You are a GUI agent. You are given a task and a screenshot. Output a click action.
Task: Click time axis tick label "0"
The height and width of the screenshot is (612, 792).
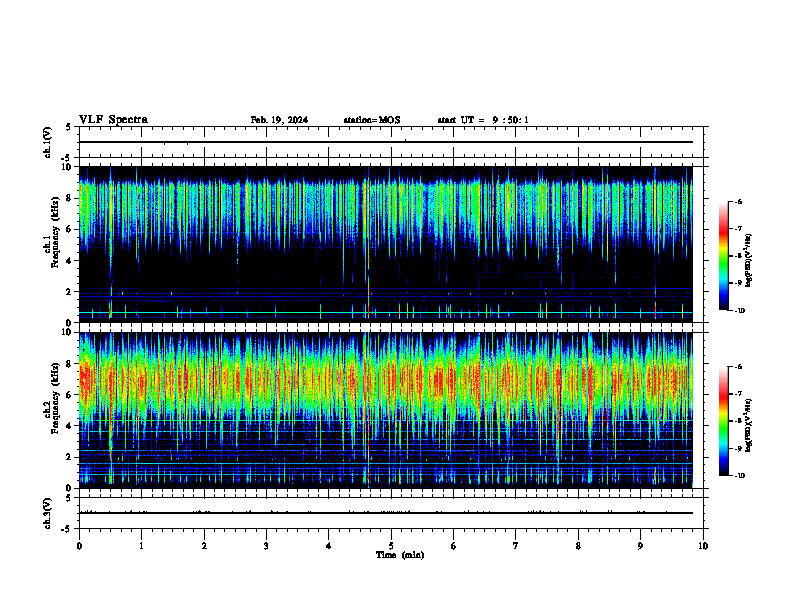[x=79, y=546]
